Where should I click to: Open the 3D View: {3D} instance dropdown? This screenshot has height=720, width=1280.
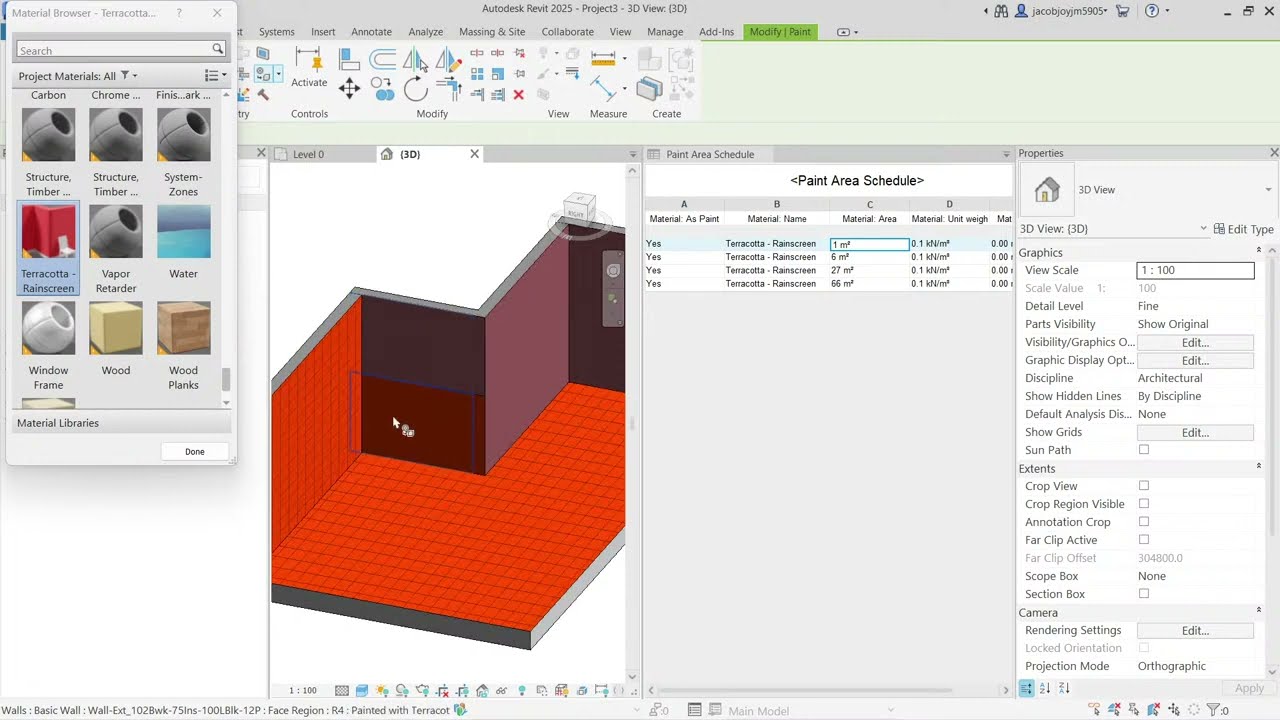click(x=1203, y=229)
